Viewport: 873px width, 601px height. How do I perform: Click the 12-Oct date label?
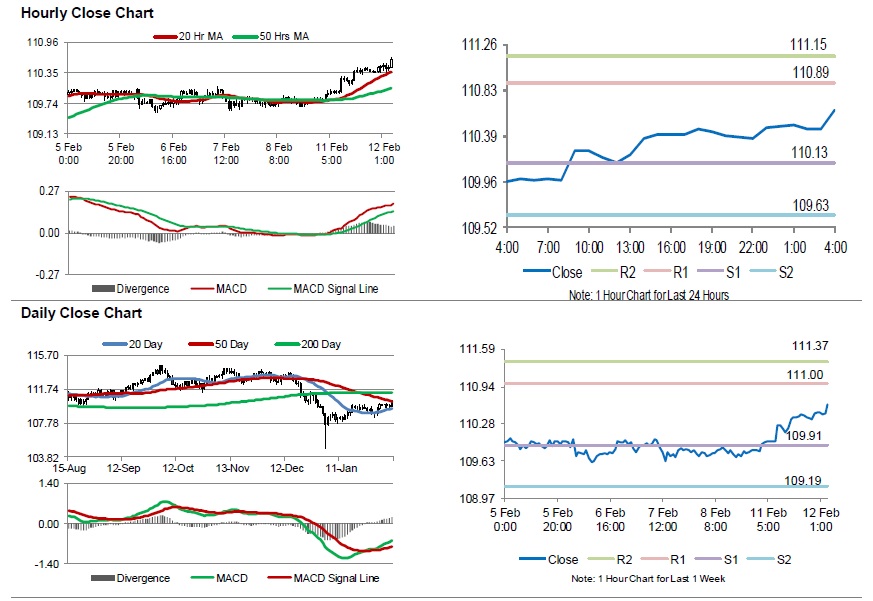tap(178, 468)
